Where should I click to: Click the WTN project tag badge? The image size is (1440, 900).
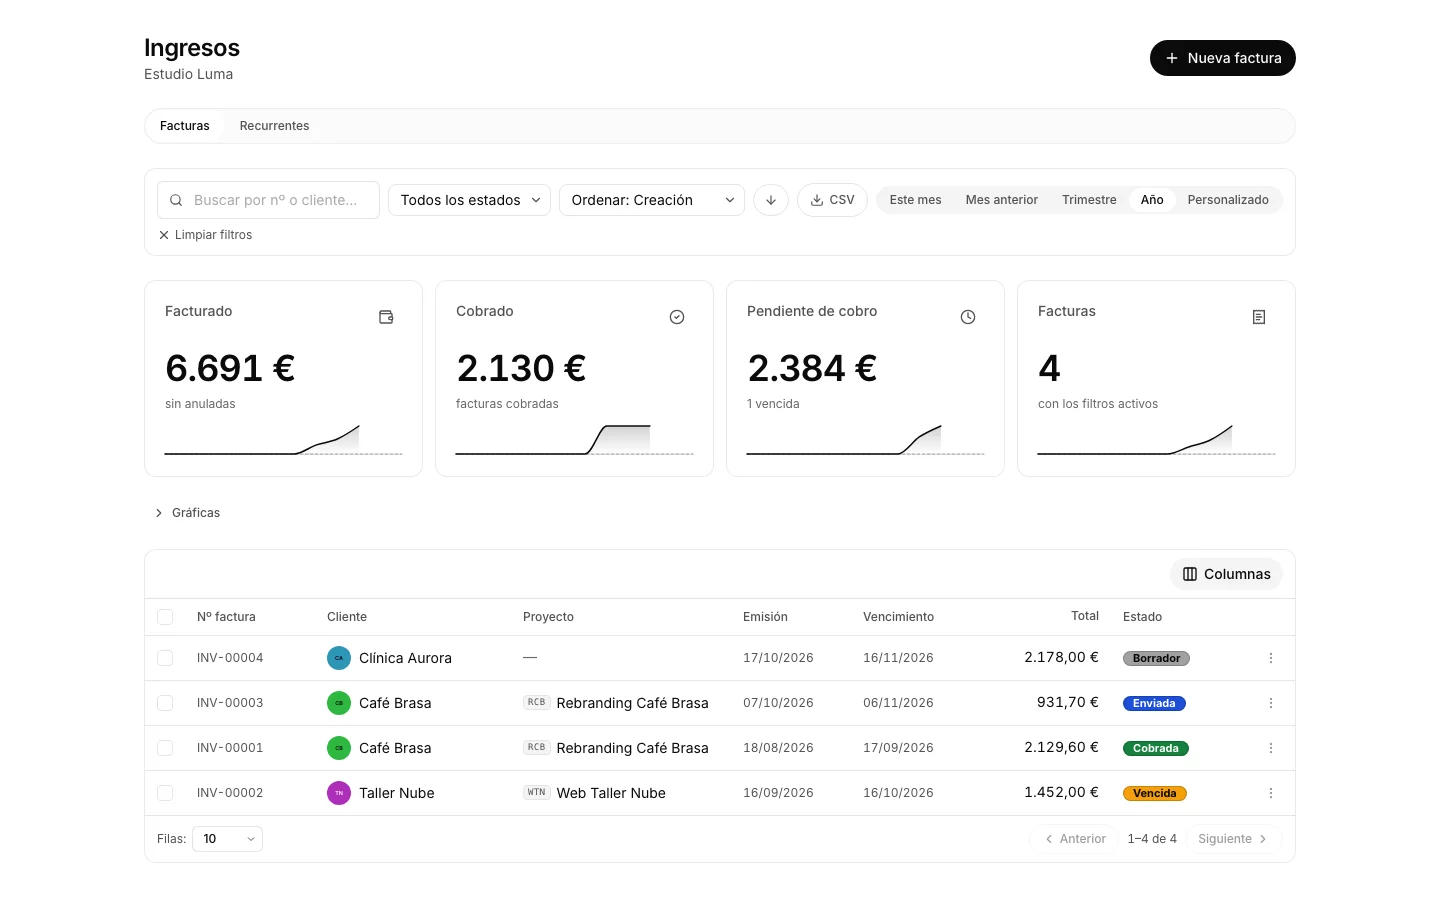(537, 793)
